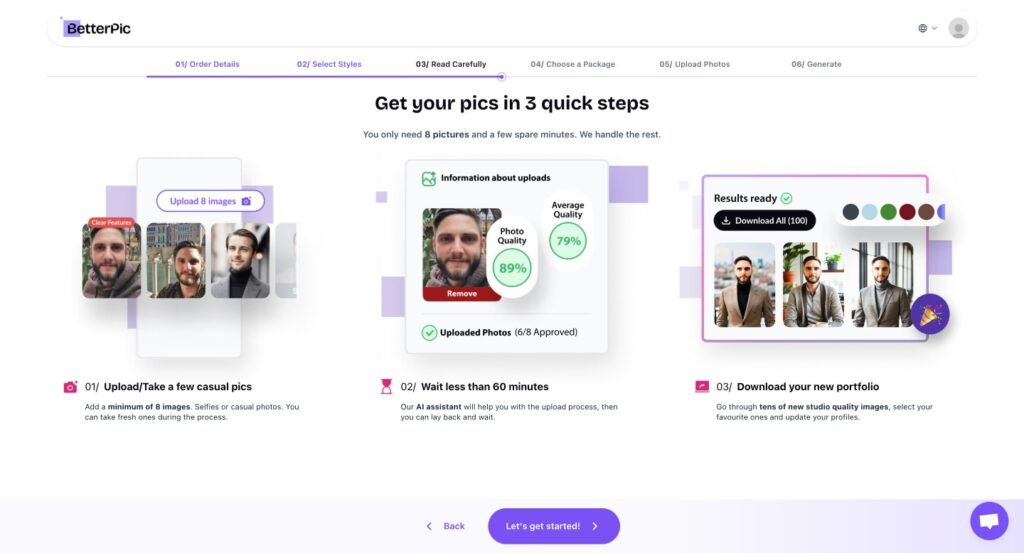Viewport: 1024px width, 553px height.
Task: Open the 04/ Choose a Package step
Action: [x=573, y=64]
